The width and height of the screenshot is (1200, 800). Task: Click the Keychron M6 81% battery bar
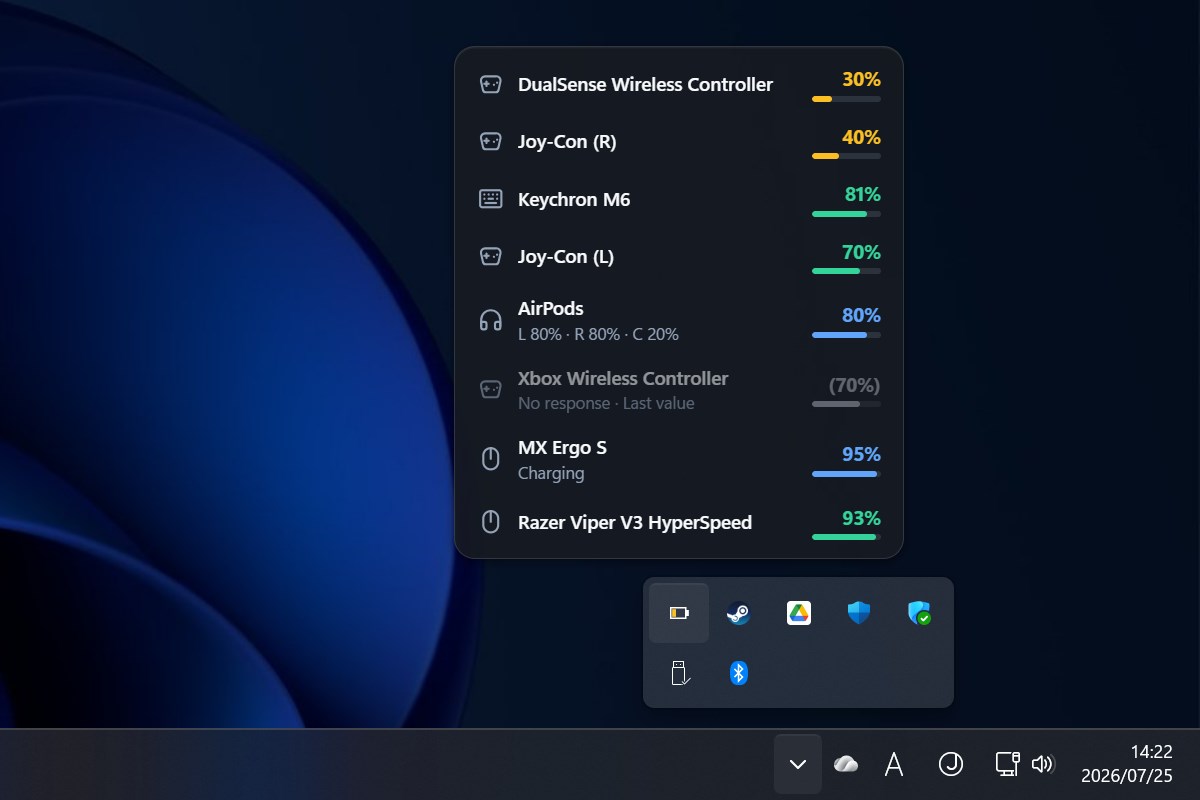click(x=846, y=214)
